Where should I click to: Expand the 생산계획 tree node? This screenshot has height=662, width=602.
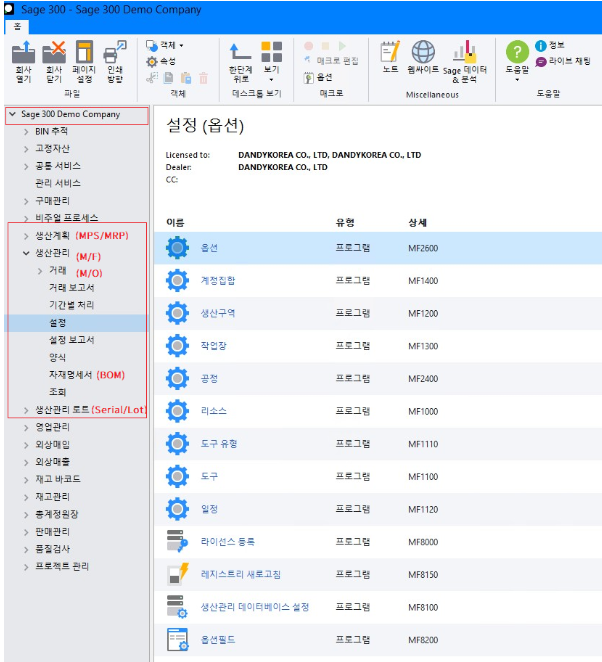coord(26,236)
